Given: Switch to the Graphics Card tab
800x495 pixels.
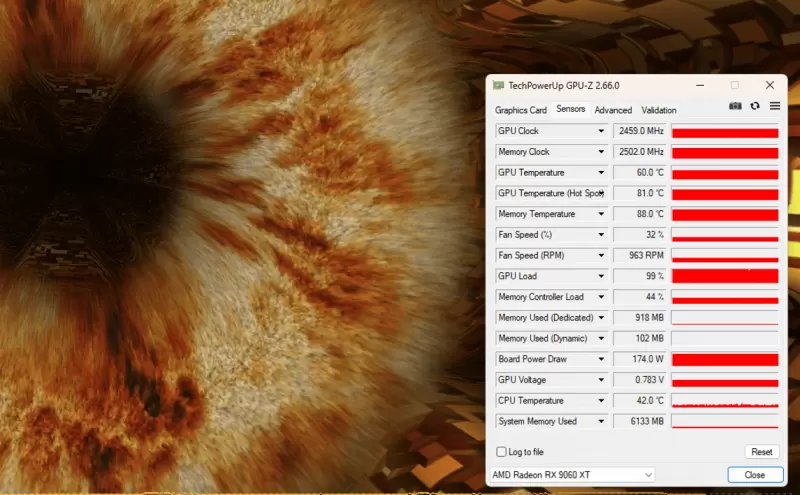Looking at the screenshot, I should tap(521, 110).
